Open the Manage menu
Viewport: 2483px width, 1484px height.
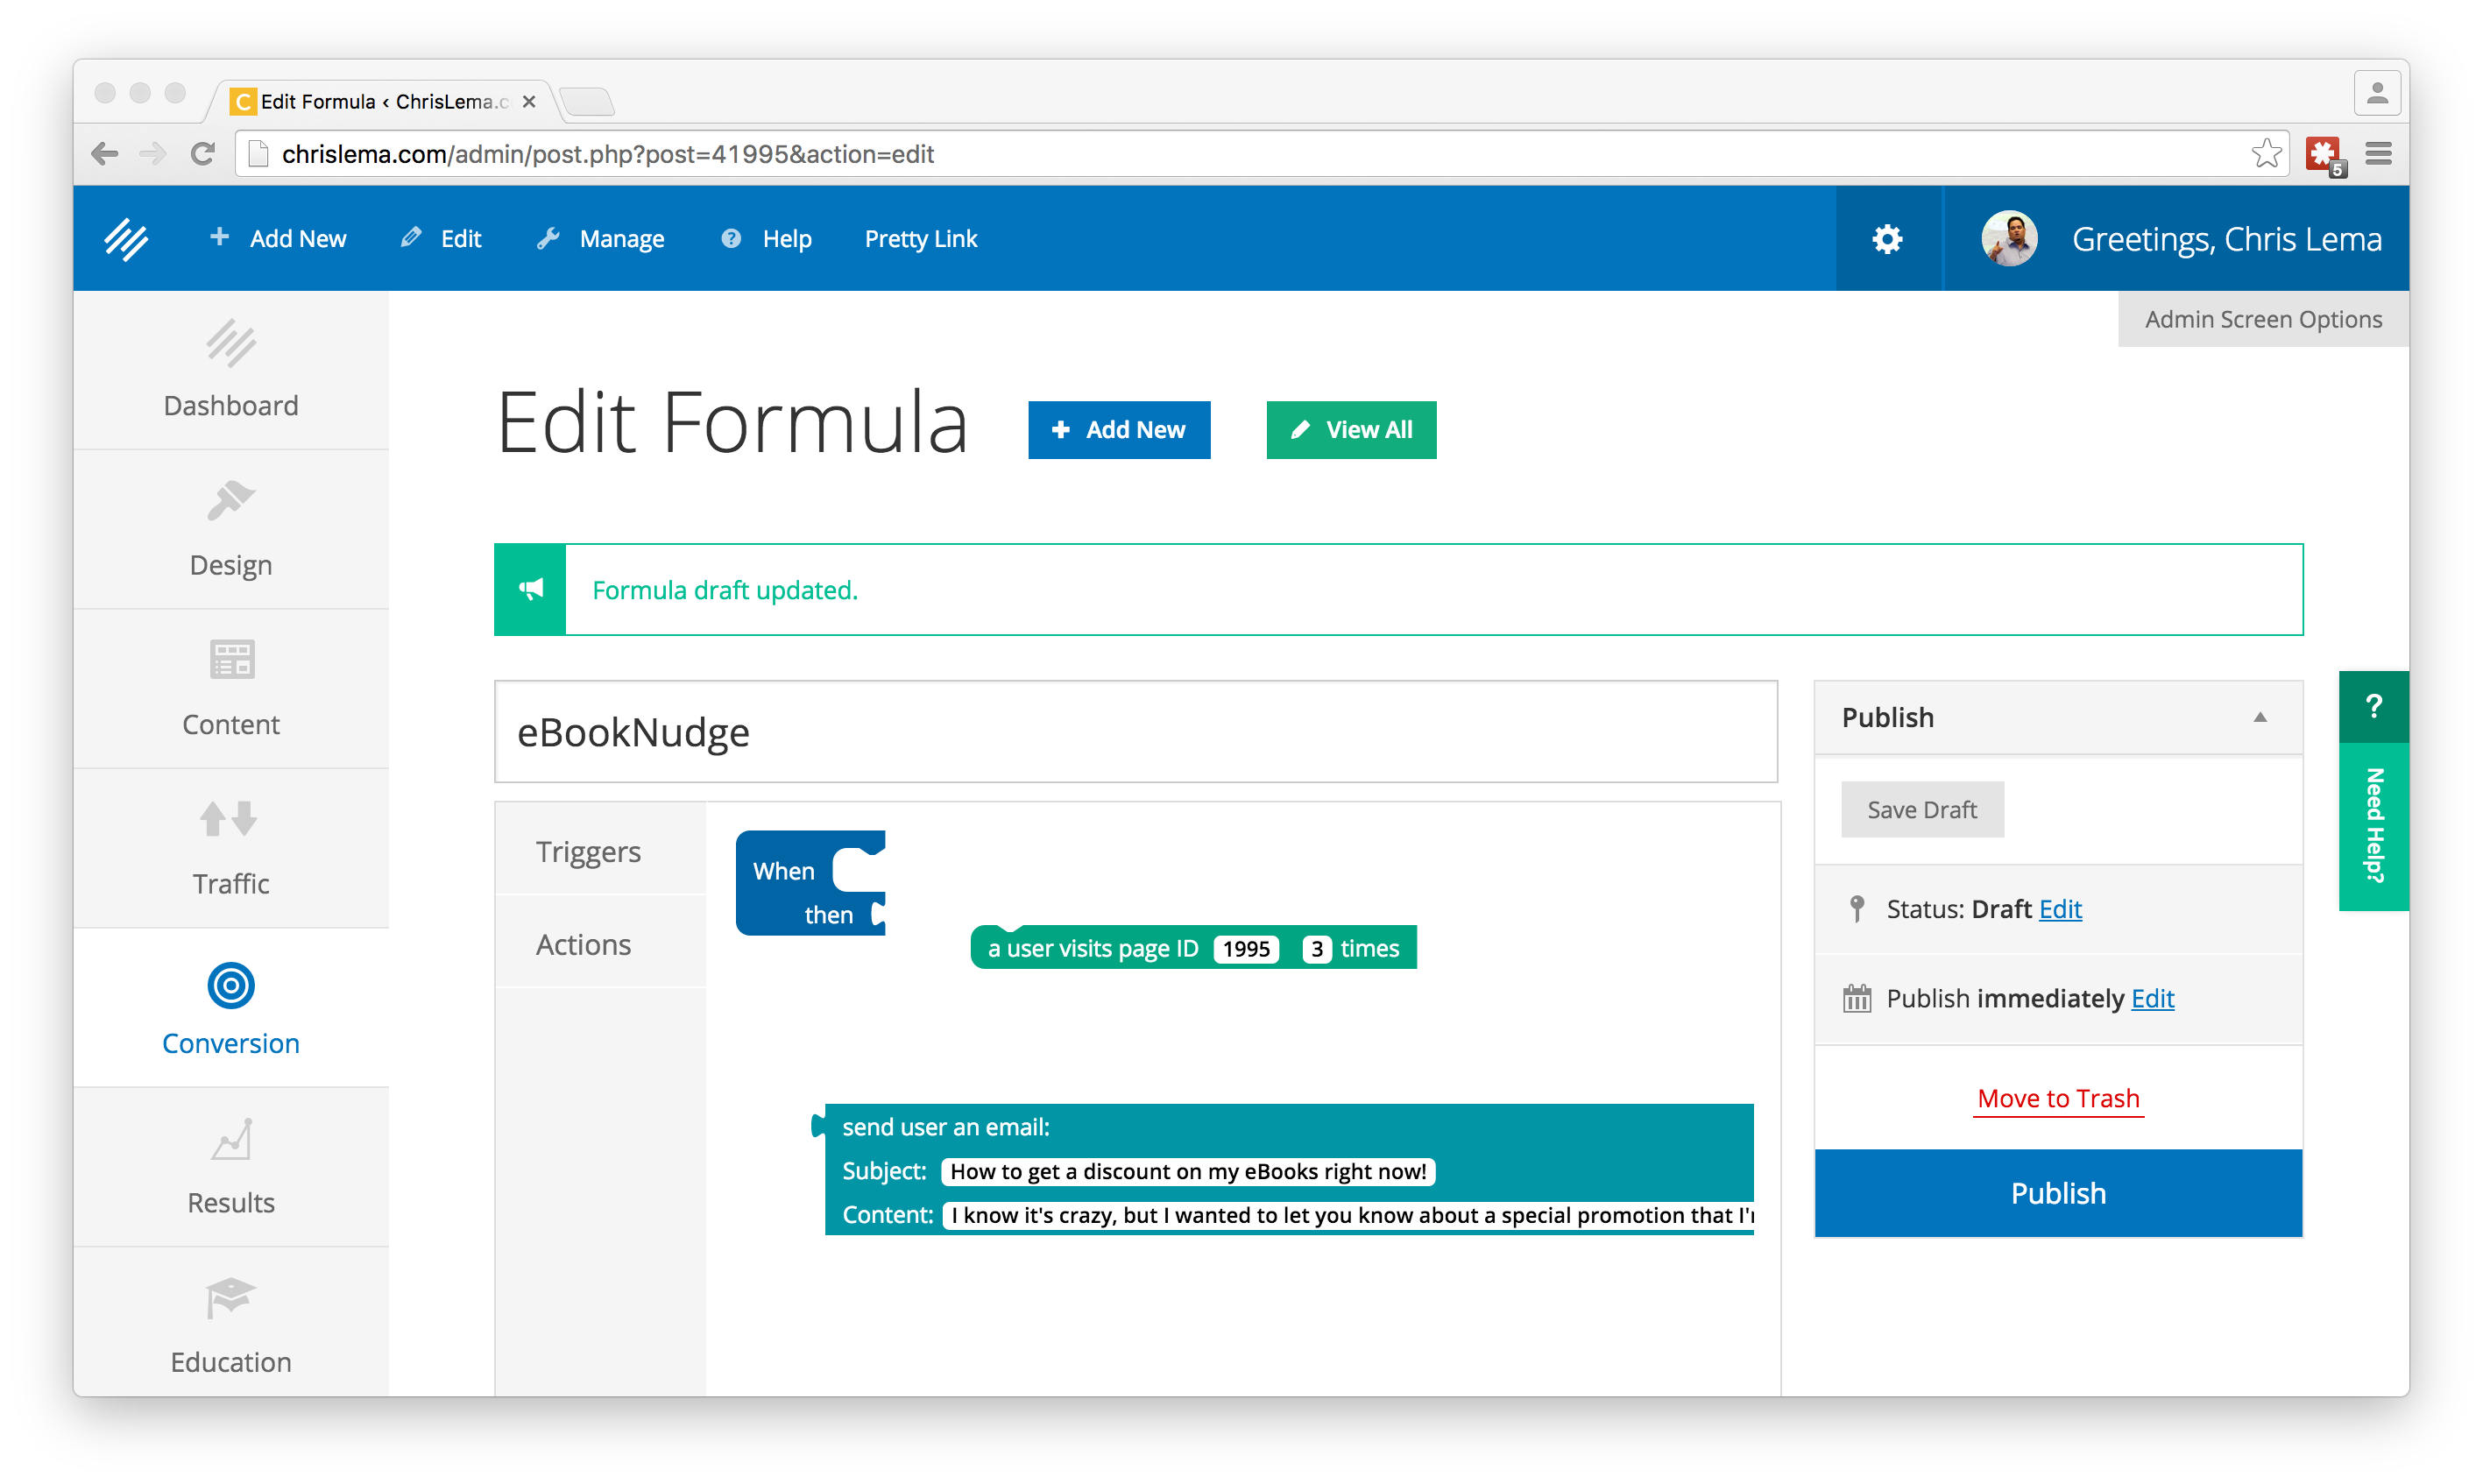(x=602, y=239)
